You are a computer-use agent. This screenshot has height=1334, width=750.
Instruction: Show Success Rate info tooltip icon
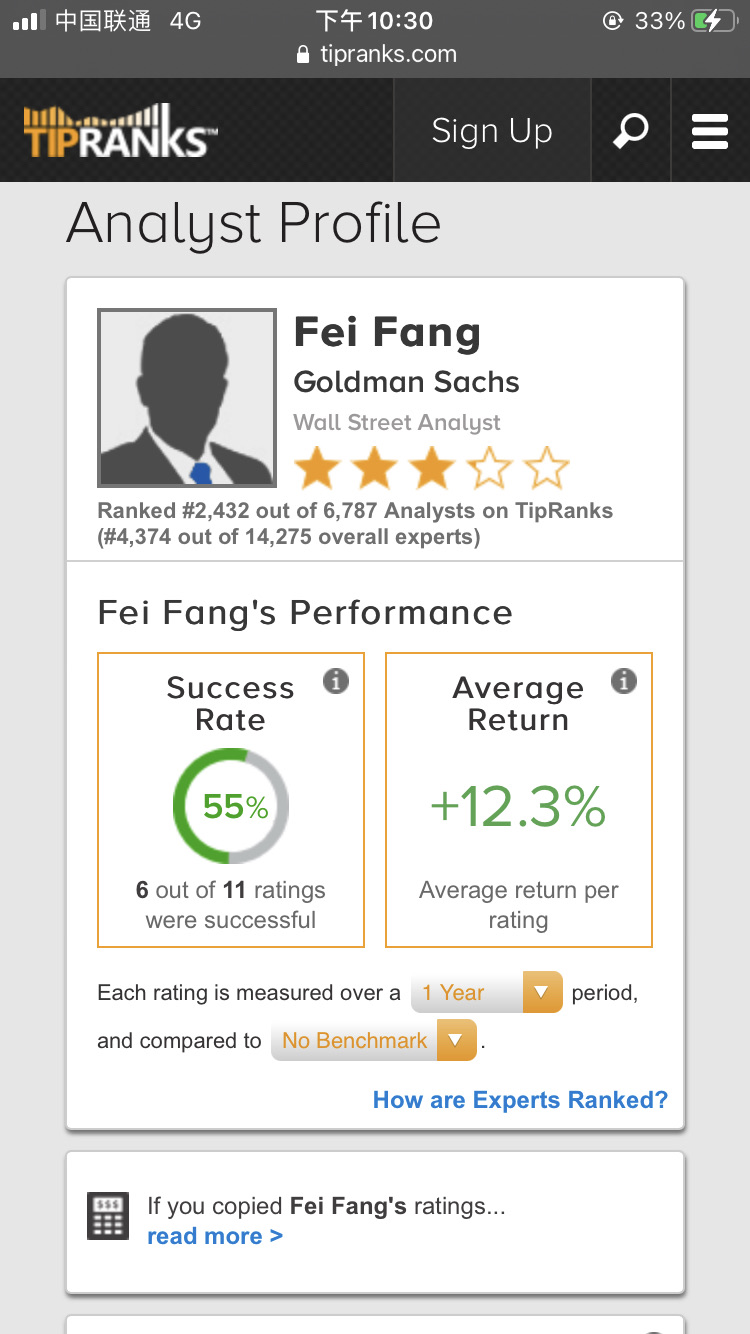point(336,681)
